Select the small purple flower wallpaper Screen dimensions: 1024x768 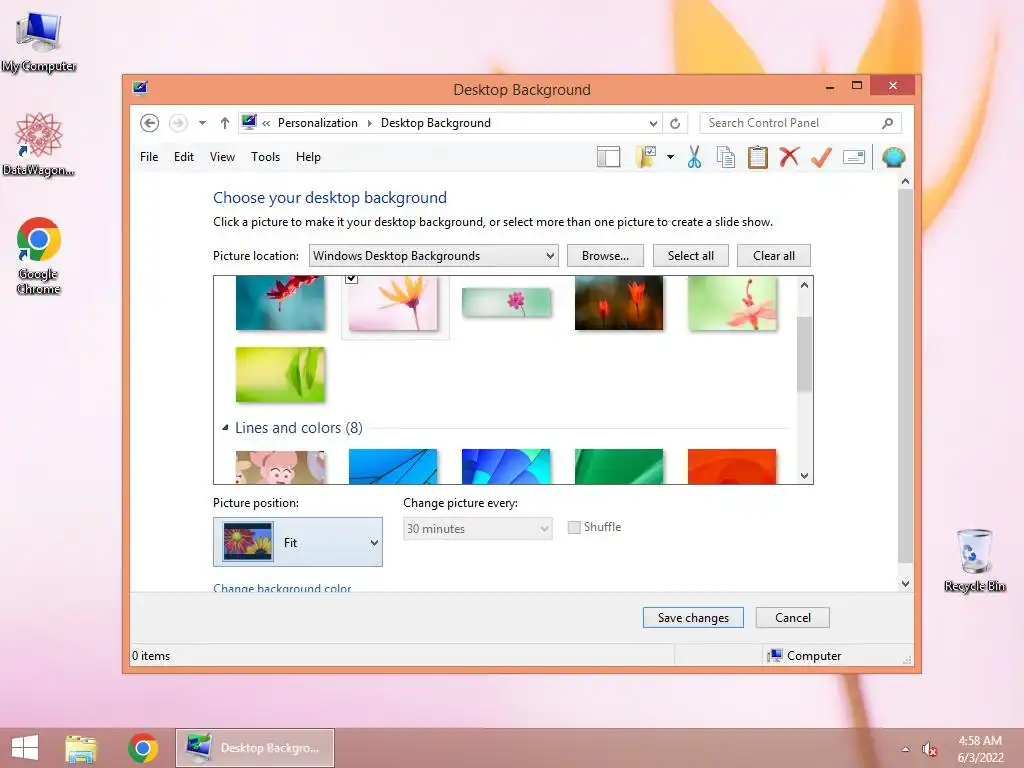[506, 303]
